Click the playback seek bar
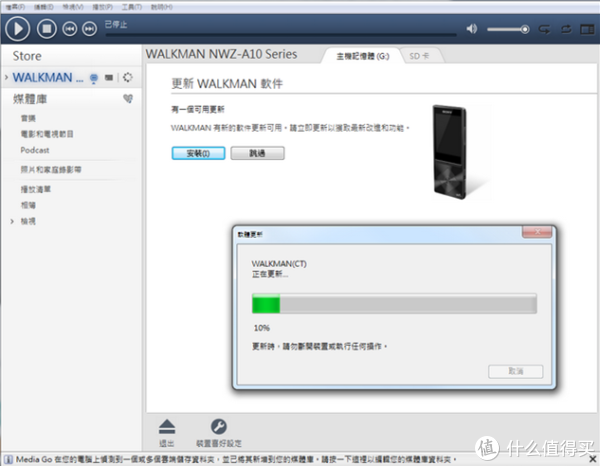Screen dimensions: 600x466 pos(281,34)
